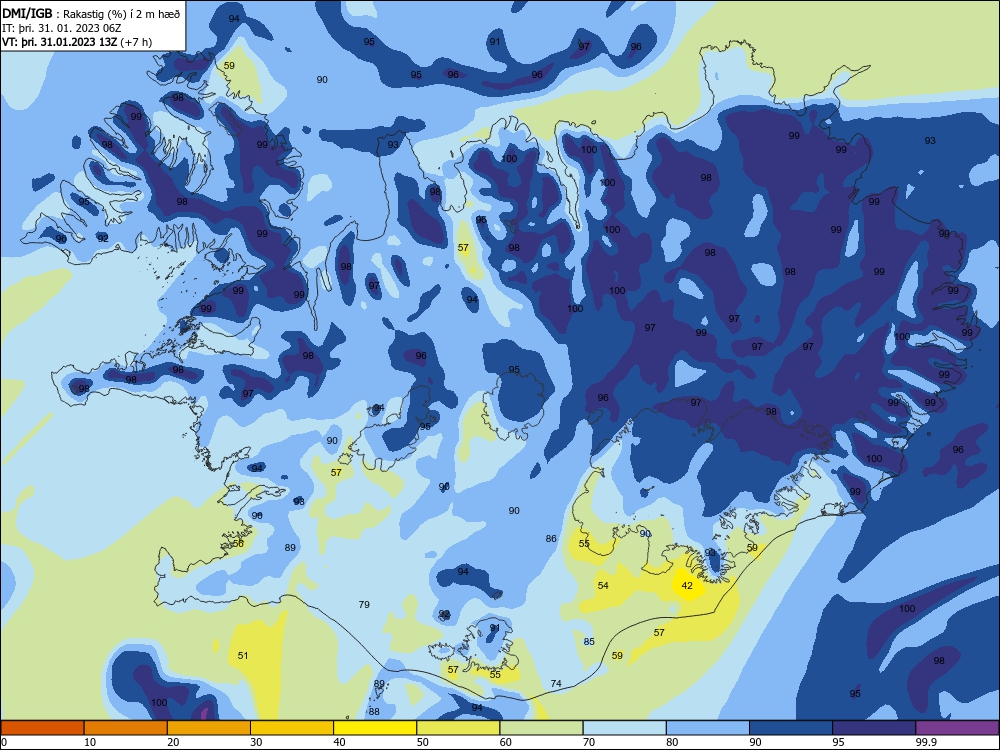The height and width of the screenshot is (750, 1000).
Task: Click the humidity value 42 on the map
Action: (x=687, y=585)
